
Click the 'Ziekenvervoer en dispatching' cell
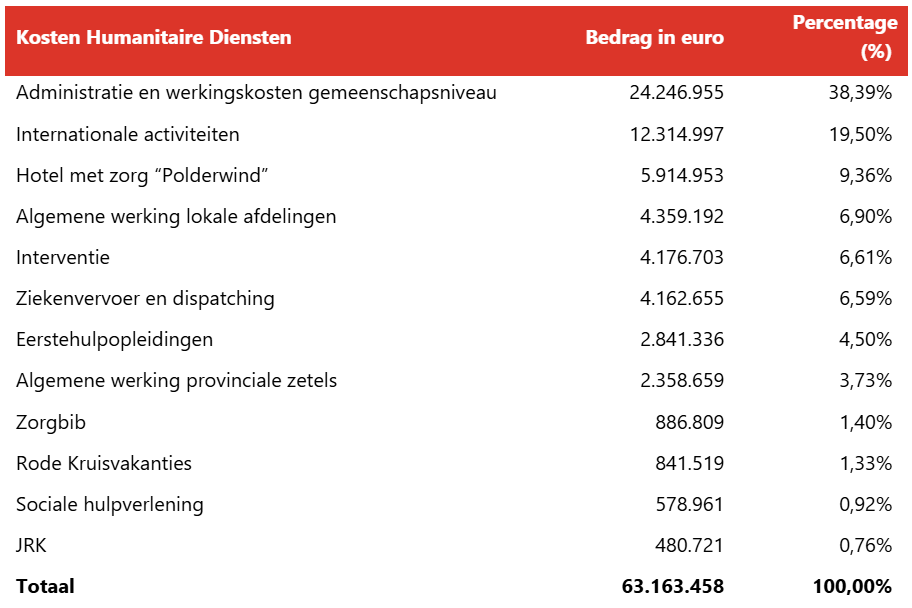[145, 299]
